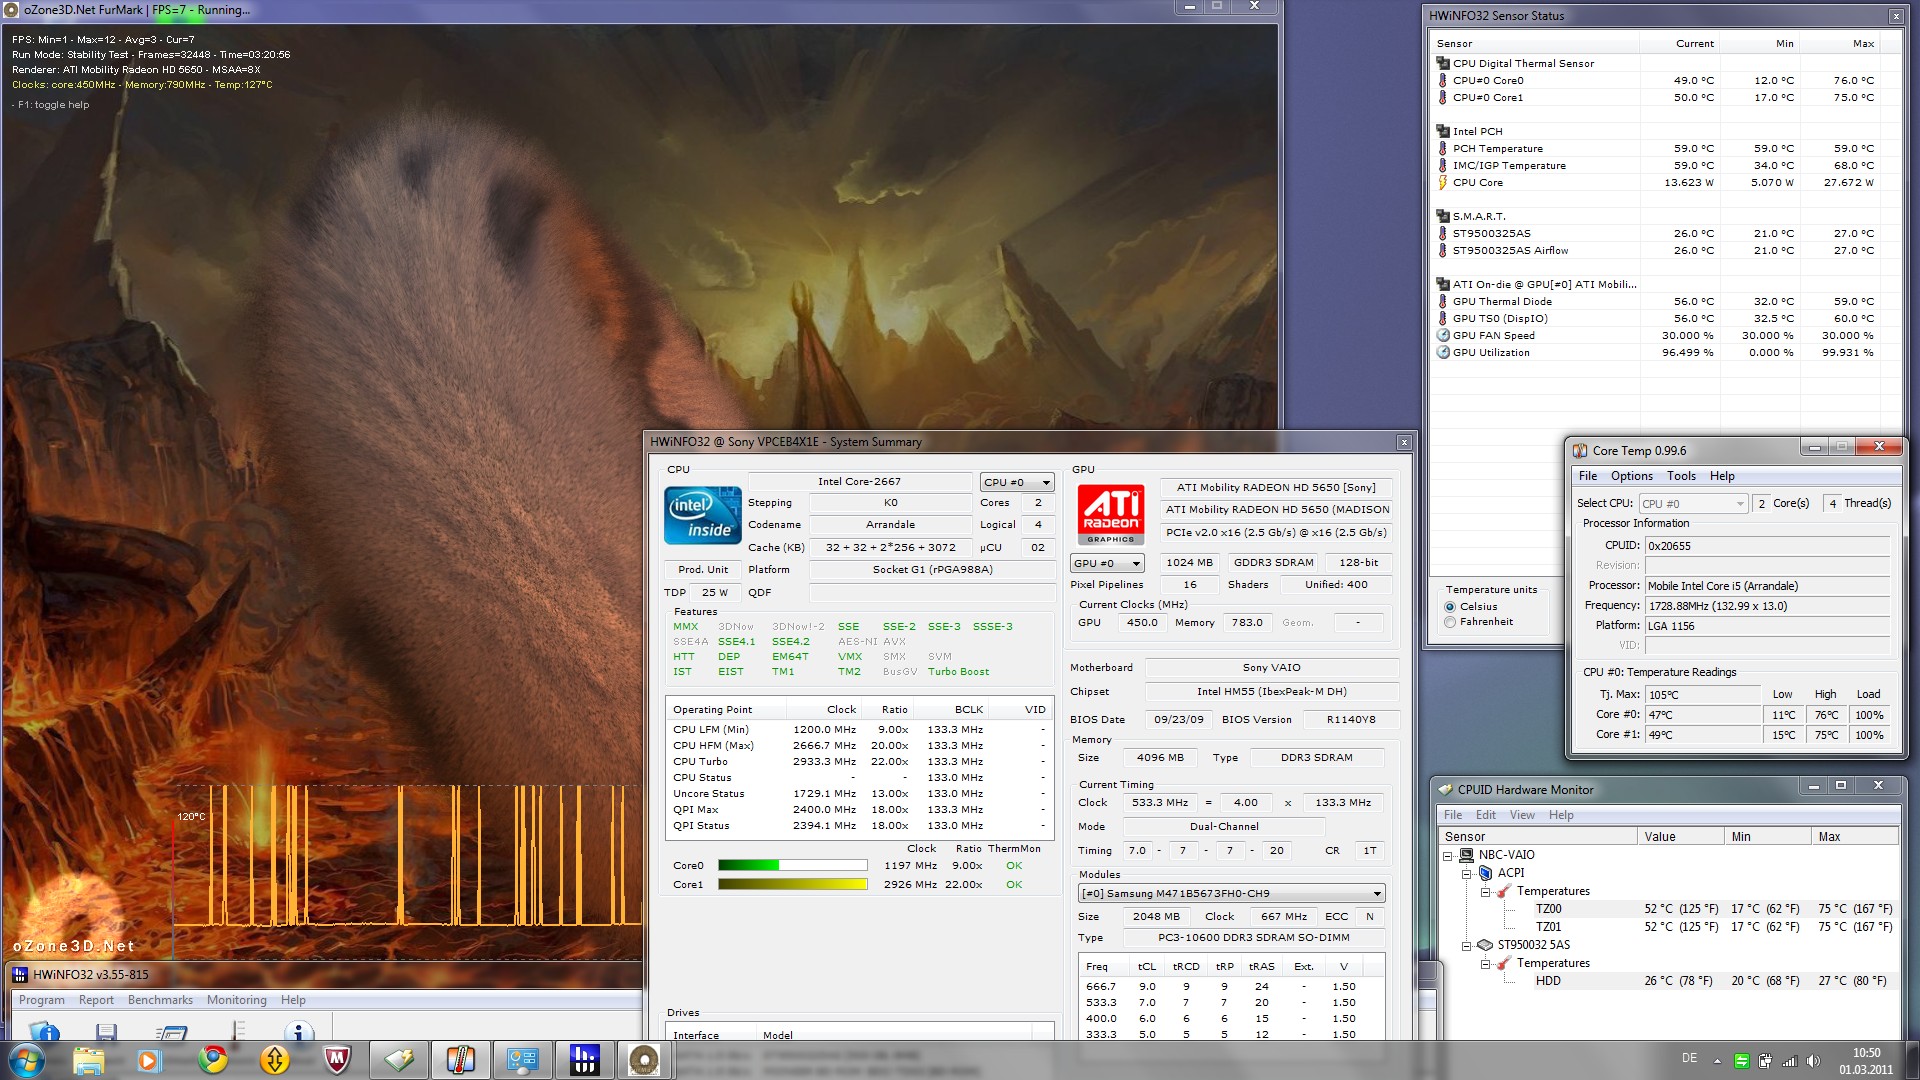Select PCH Temperature sensor row
The image size is (1920, 1080).
[1656, 149]
